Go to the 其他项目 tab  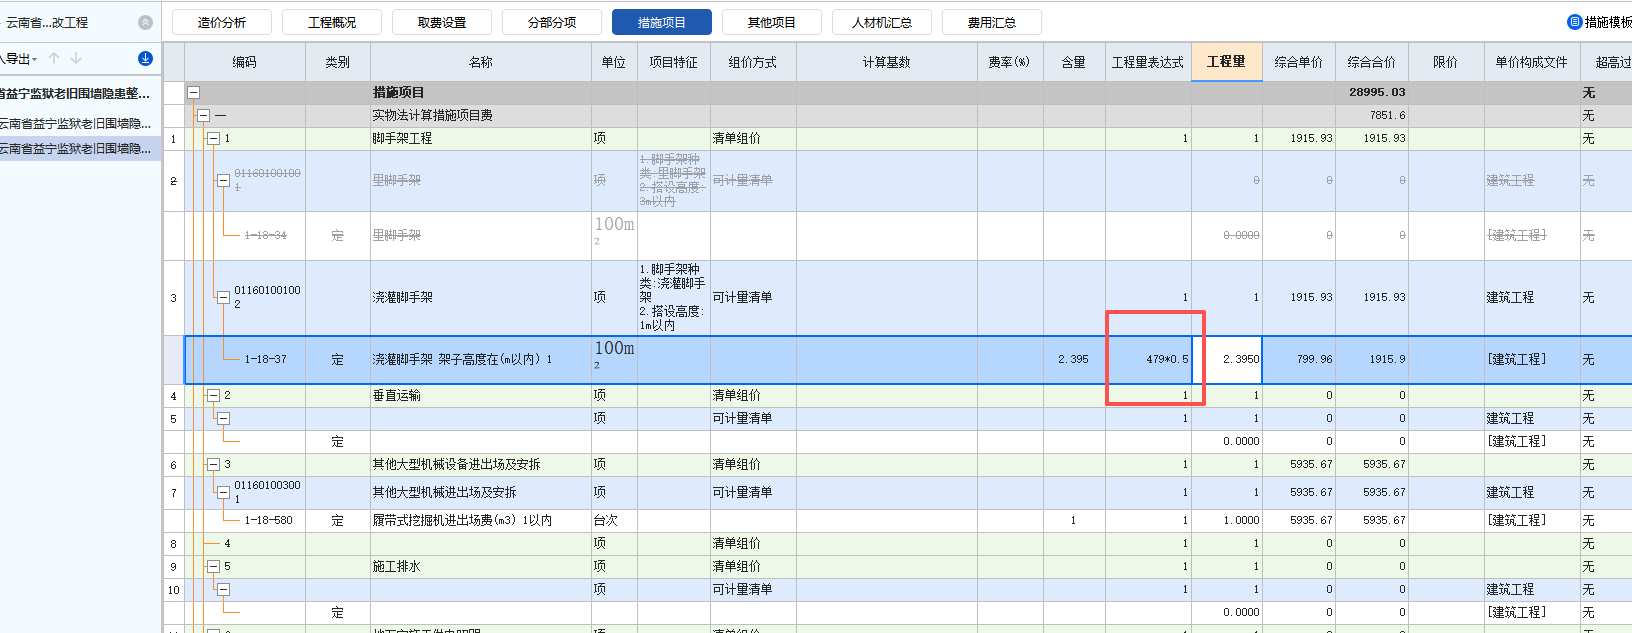click(x=772, y=22)
